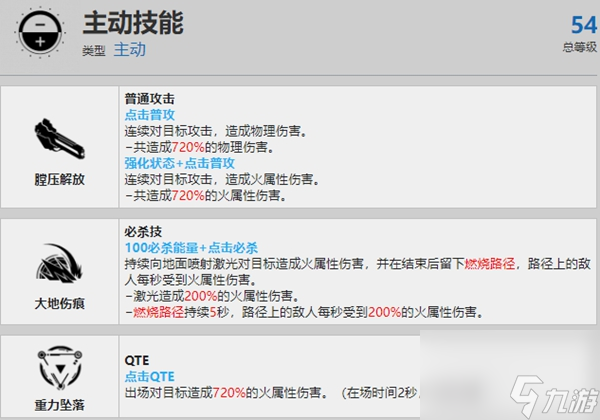
Task: Select the 膛压解放 gun skill icon
Action: click(60, 139)
